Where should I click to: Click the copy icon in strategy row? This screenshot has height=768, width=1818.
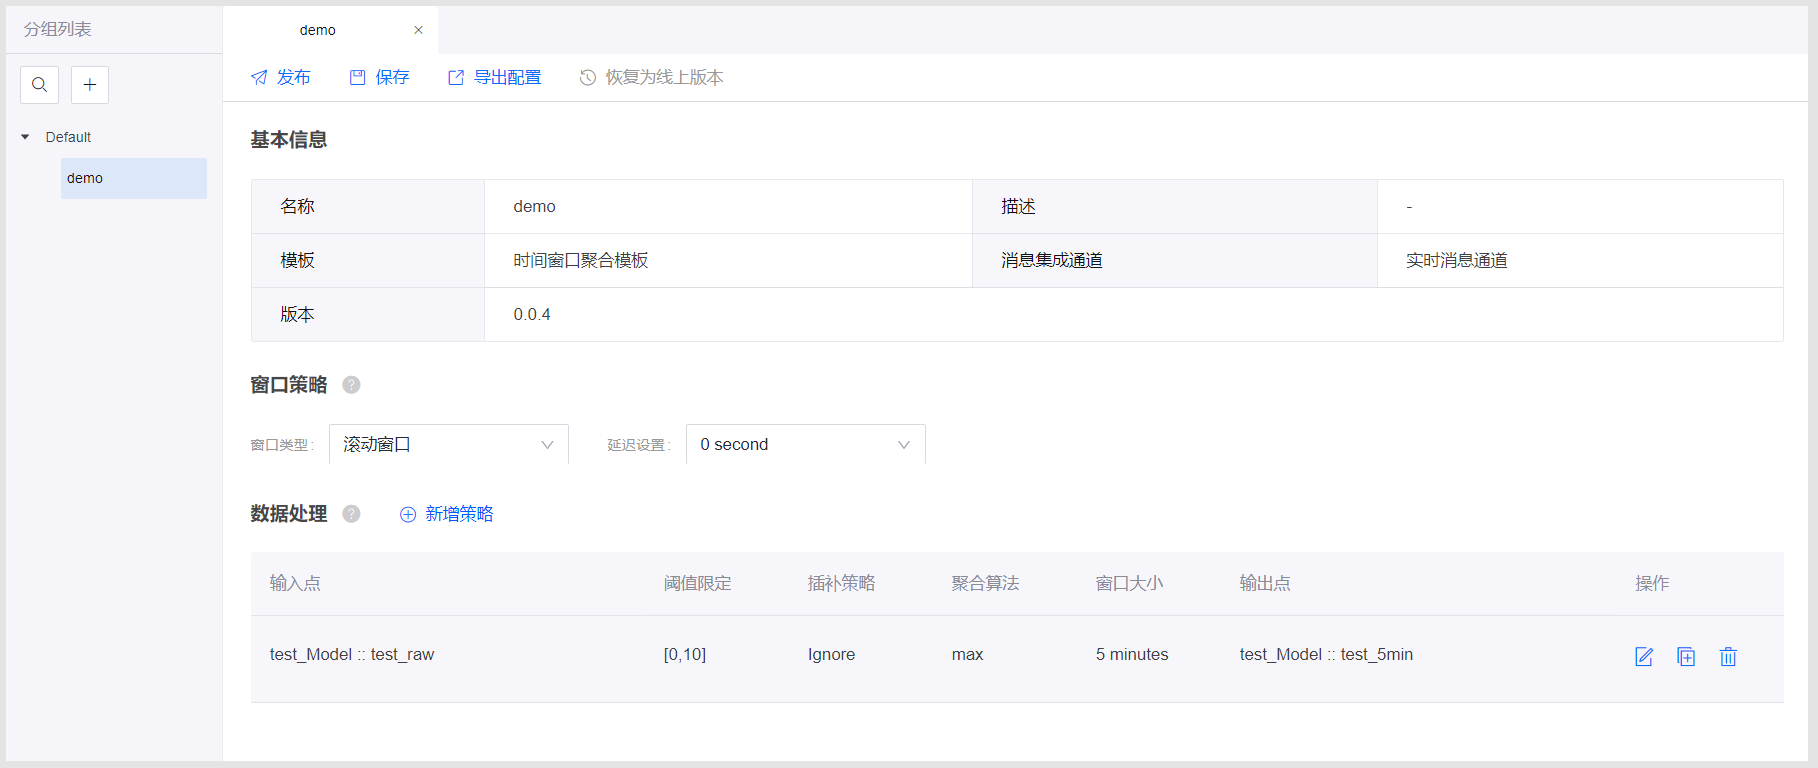[x=1686, y=656]
